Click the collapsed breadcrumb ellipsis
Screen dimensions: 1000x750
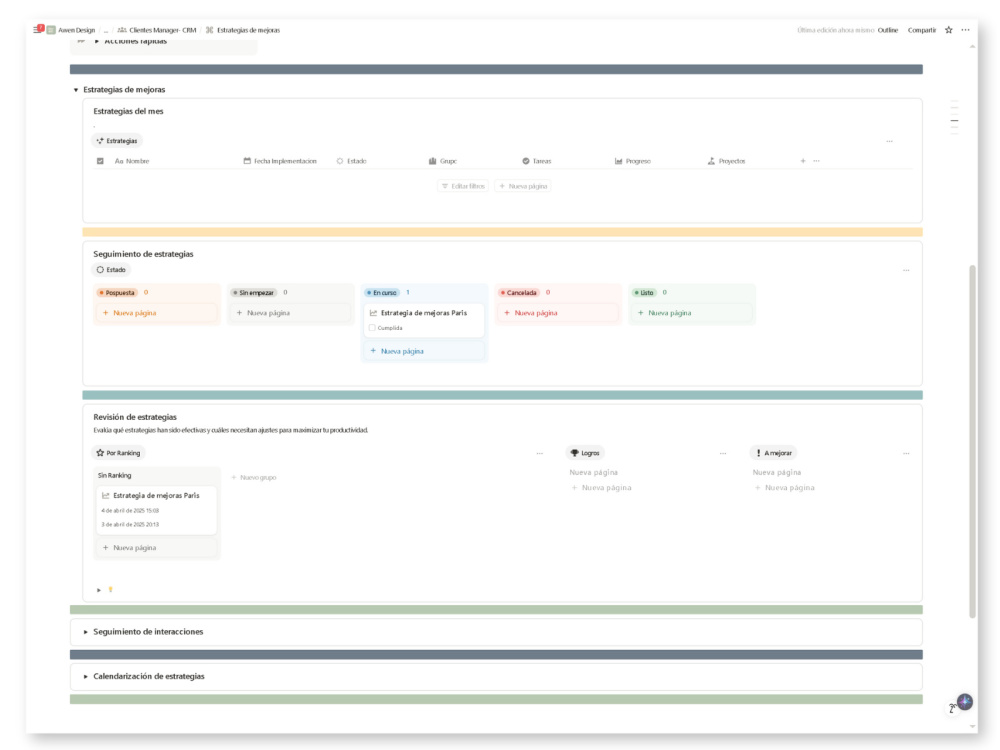[106, 30]
